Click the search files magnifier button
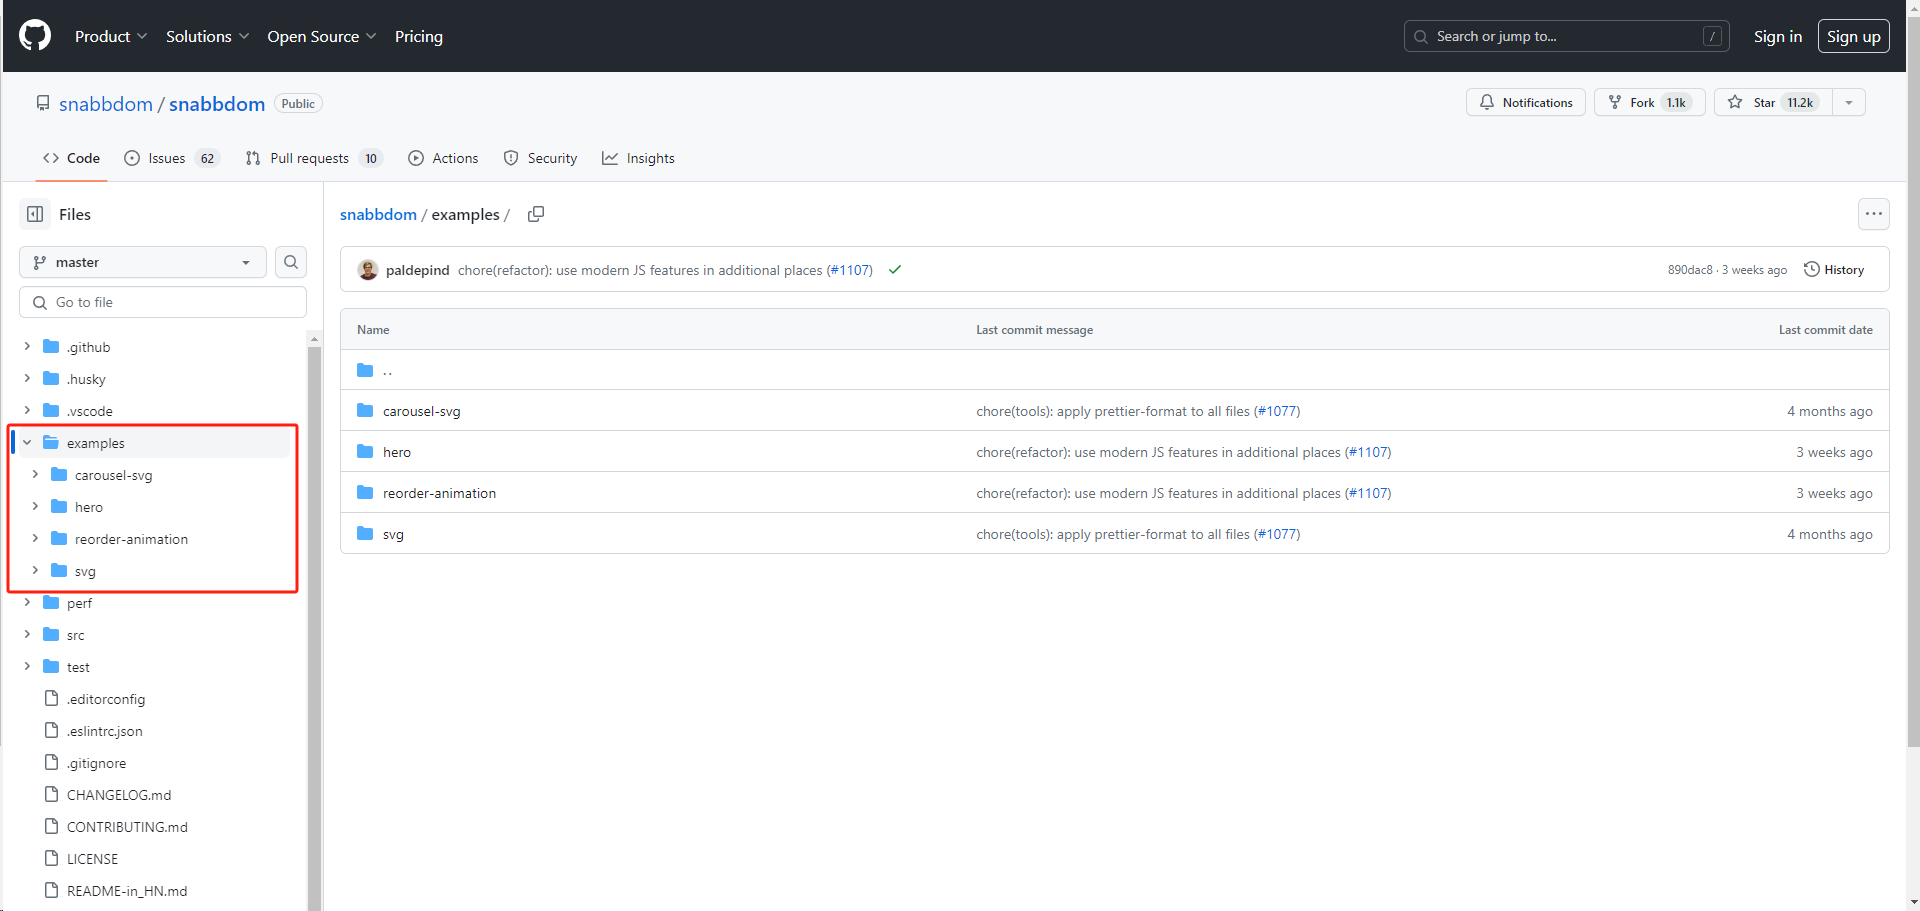This screenshot has width=1920, height=911. pos(291,262)
